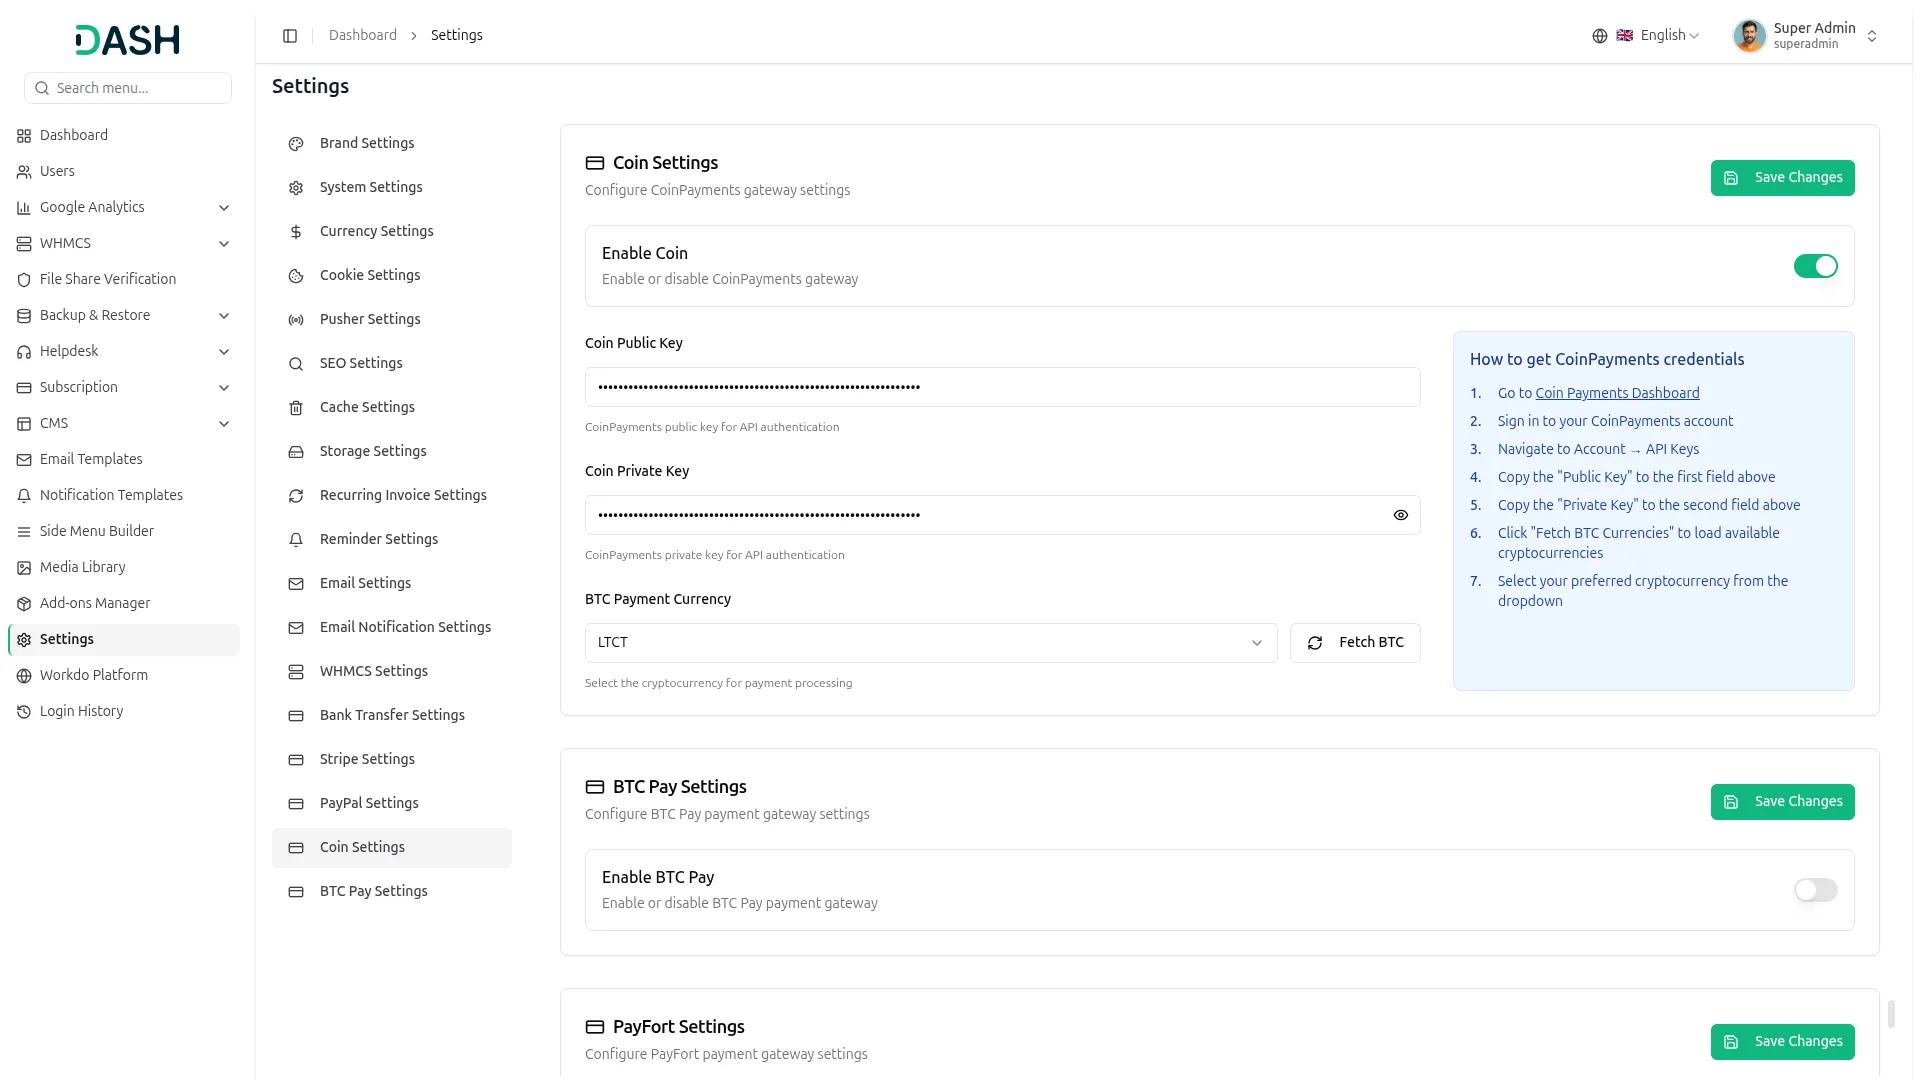Open the Coin Payments Dashboard link
The width and height of the screenshot is (1920, 1080).
coord(1617,393)
